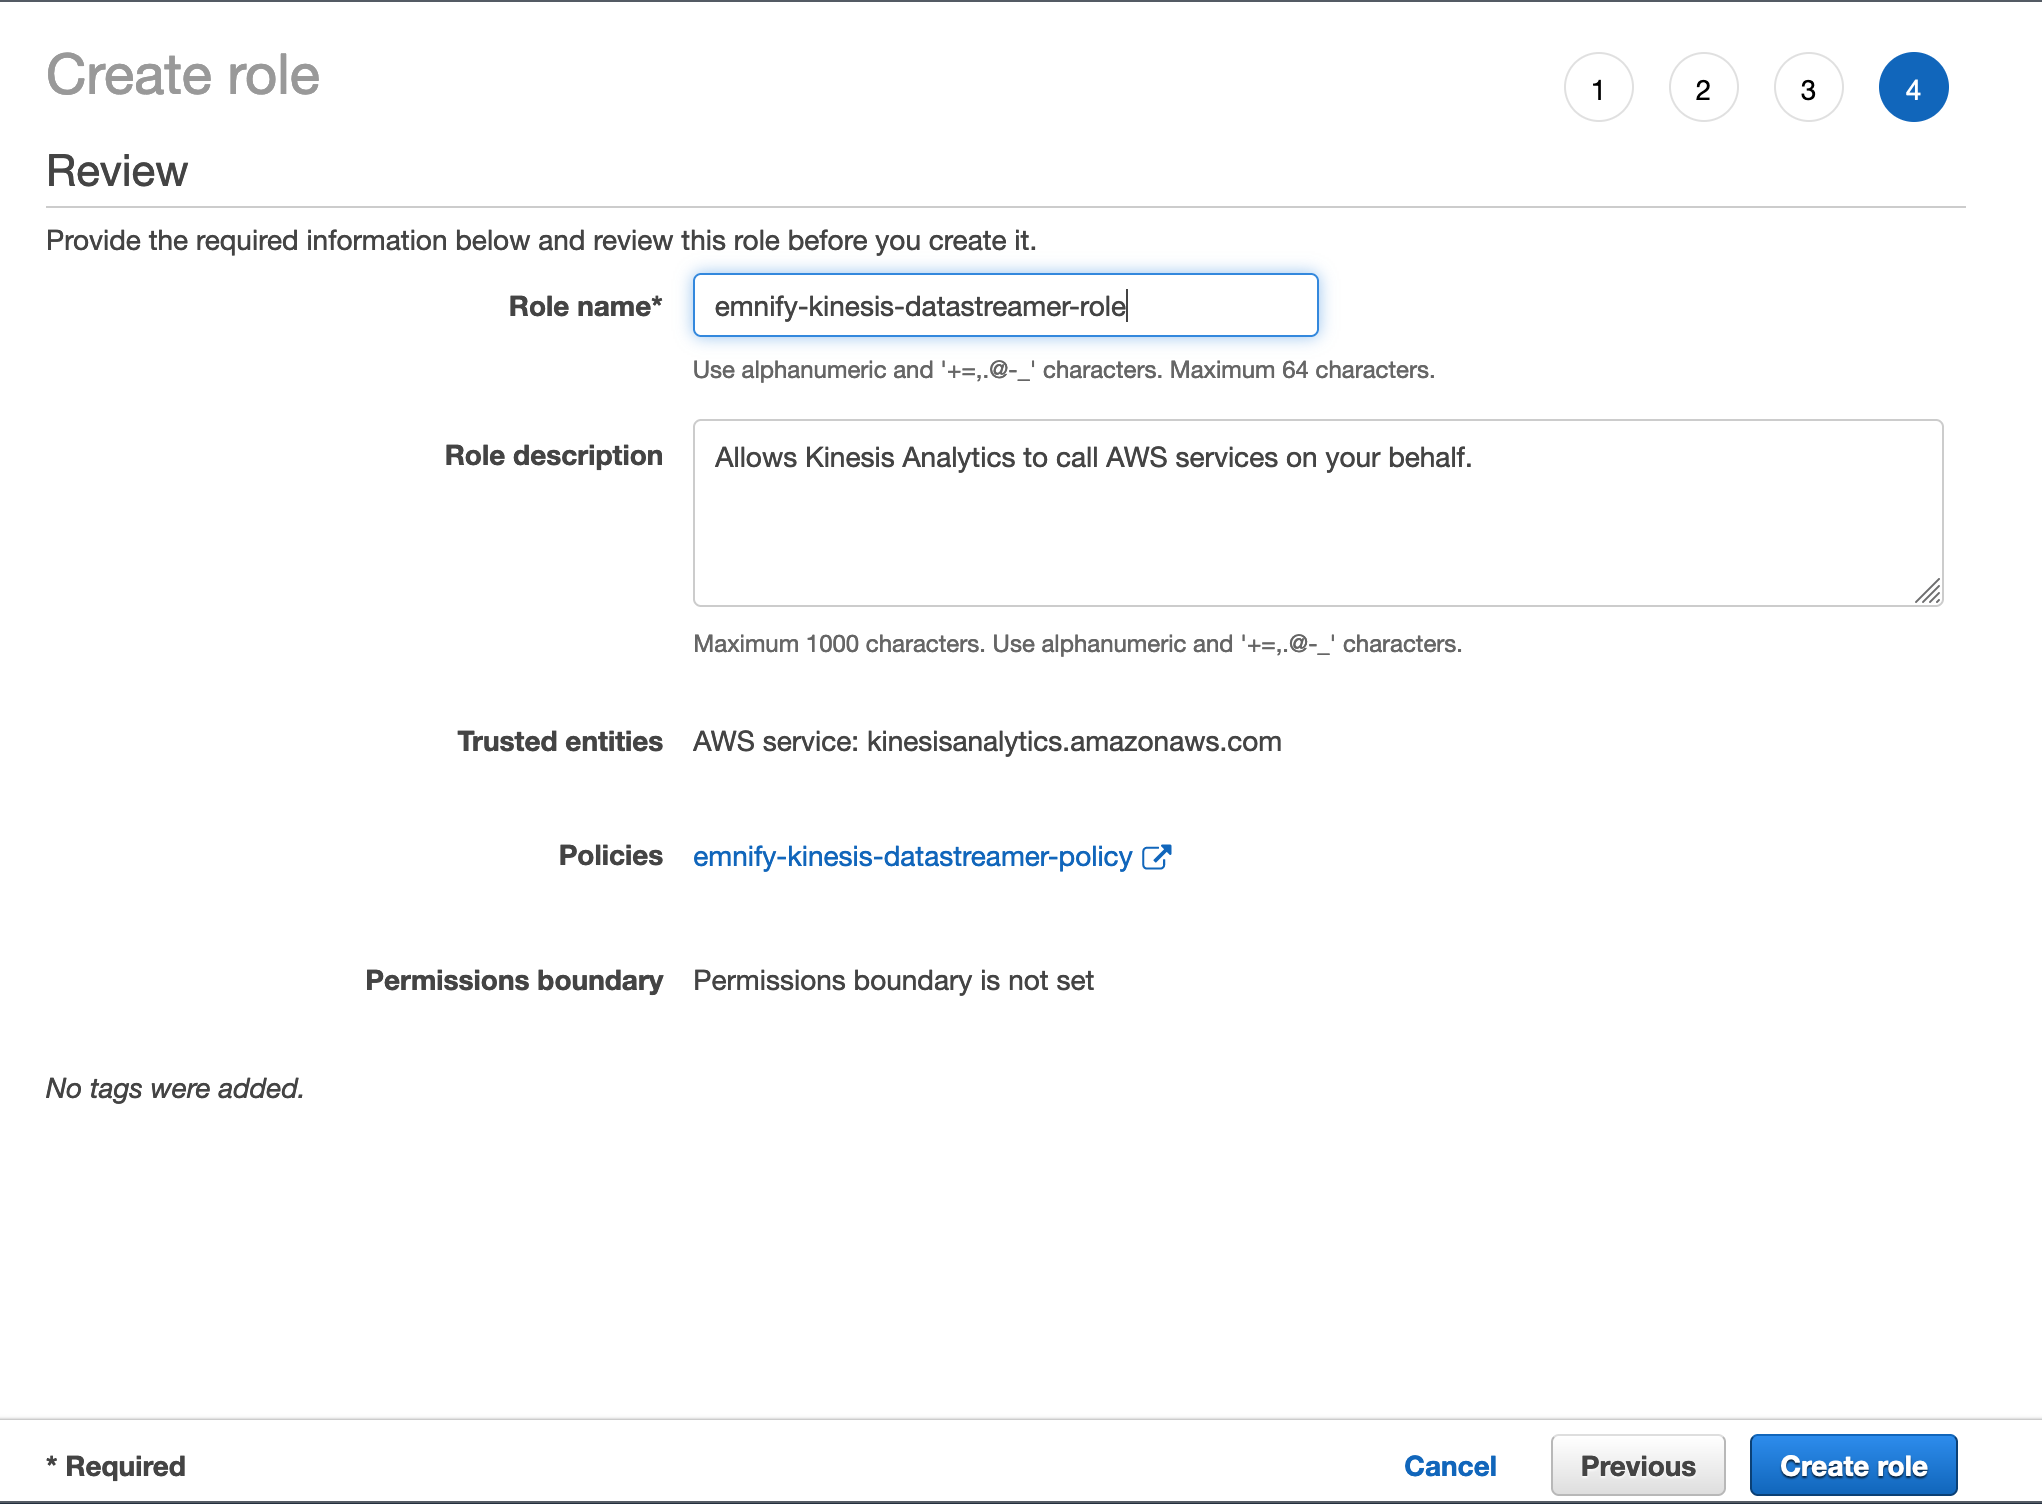The height and width of the screenshot is (1504, 2042).
Task: Go to wizard step 1
Action: tap(1598, 88)
